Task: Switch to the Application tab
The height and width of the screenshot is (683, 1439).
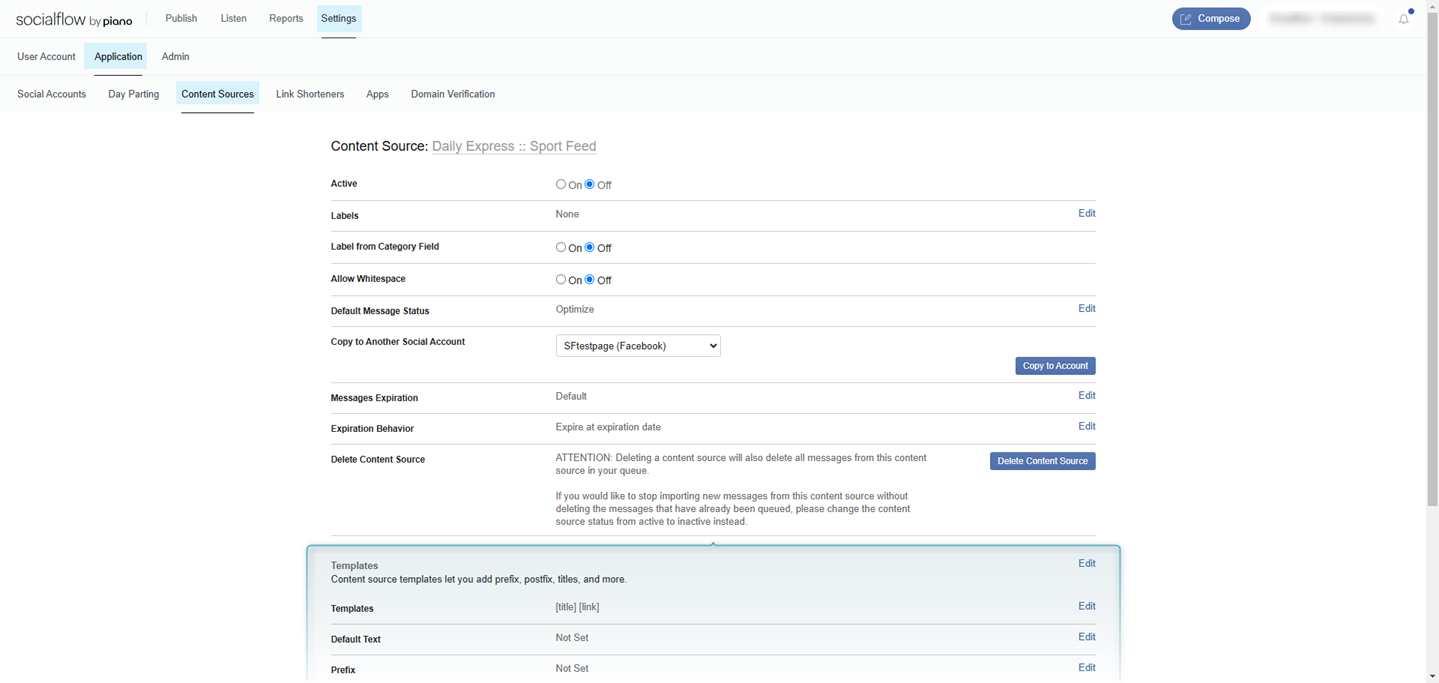Action: (118, 57)
